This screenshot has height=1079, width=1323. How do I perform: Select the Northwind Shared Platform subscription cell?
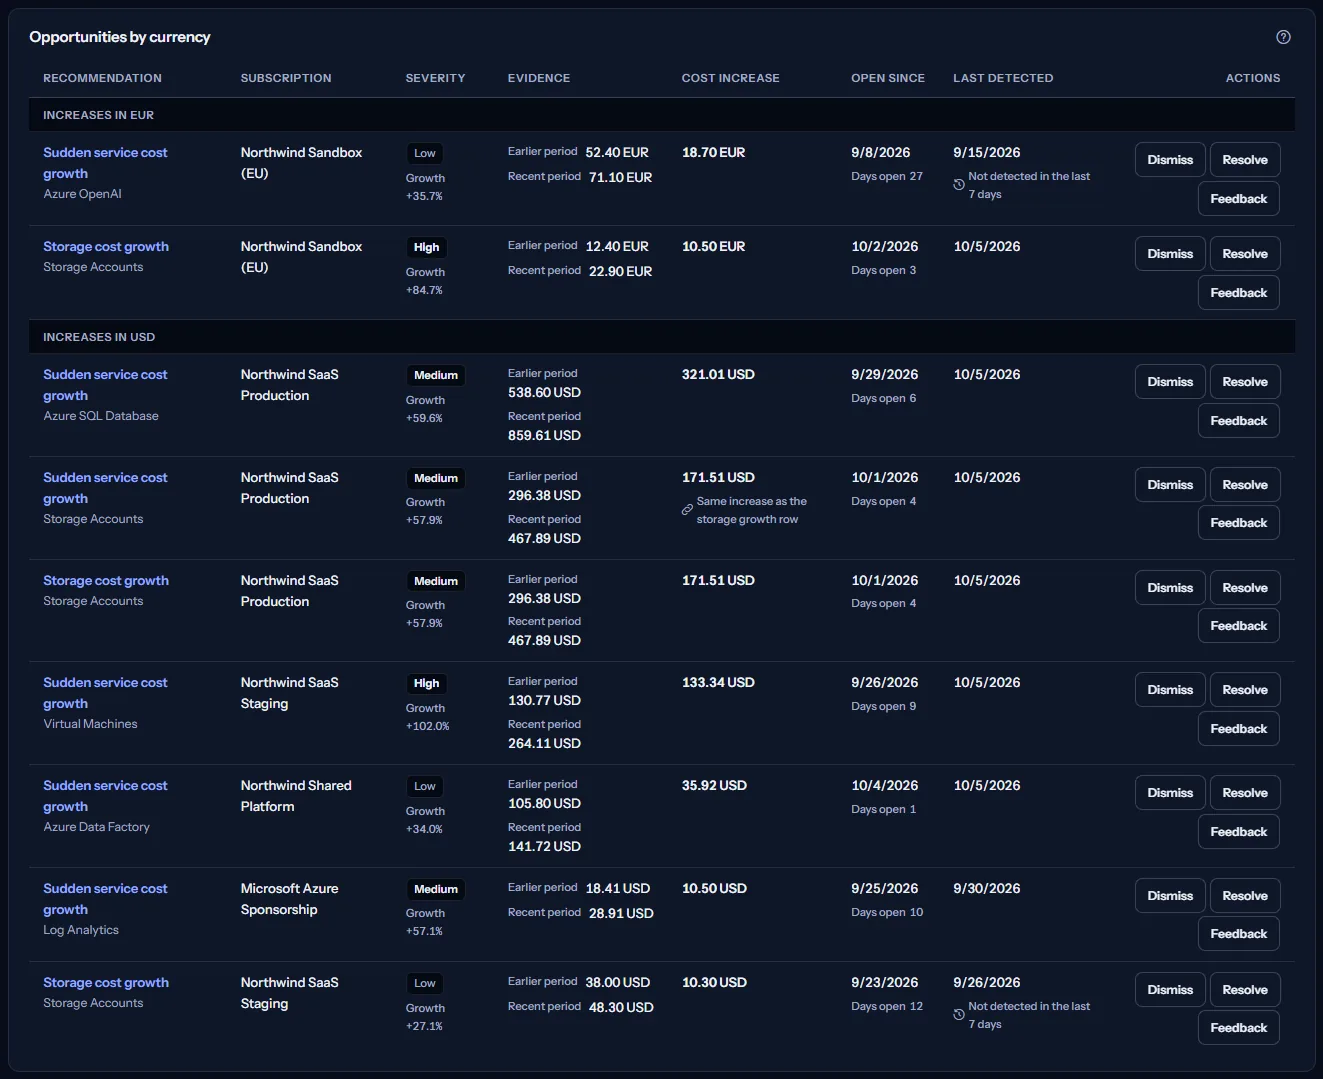(296, 796)
